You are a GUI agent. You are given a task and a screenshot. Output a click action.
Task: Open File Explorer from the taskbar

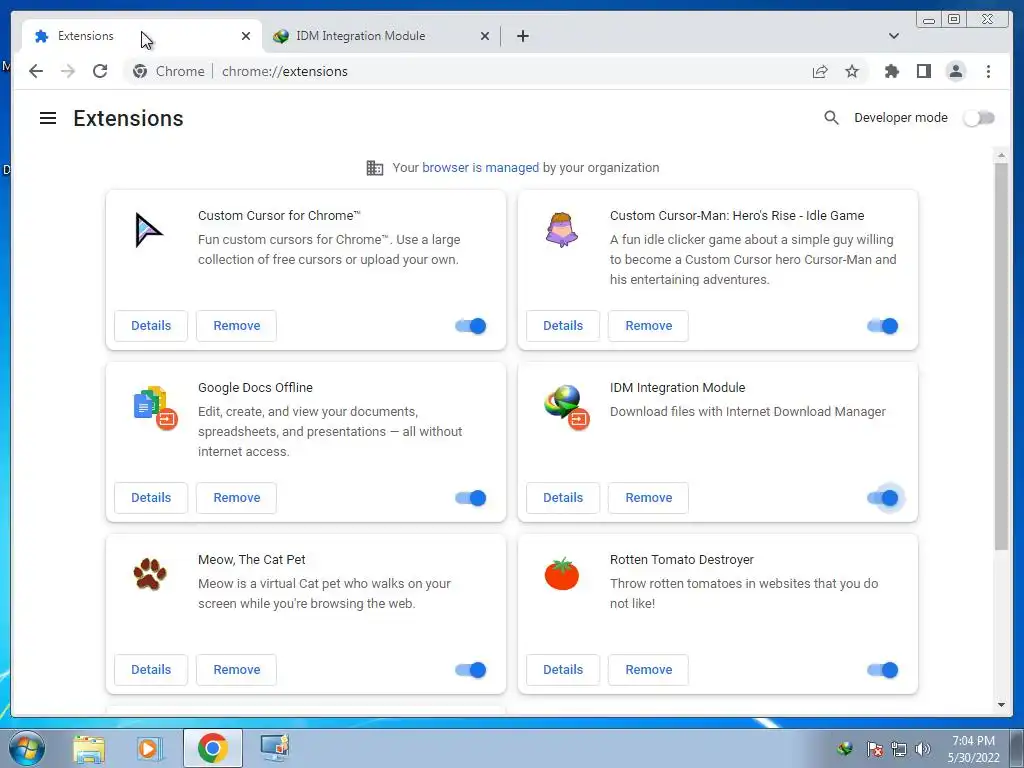89,748
